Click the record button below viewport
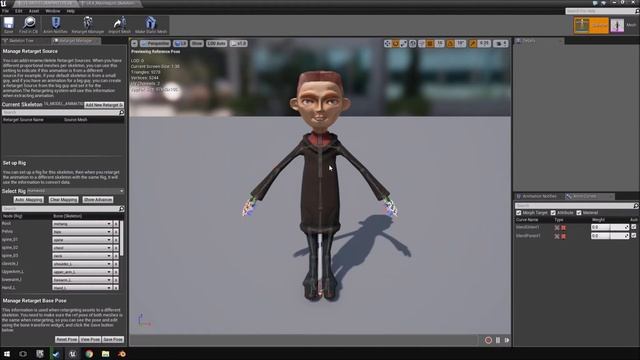Screen dimensions: 640x360 pyautogui.click(x=488, y=340)
